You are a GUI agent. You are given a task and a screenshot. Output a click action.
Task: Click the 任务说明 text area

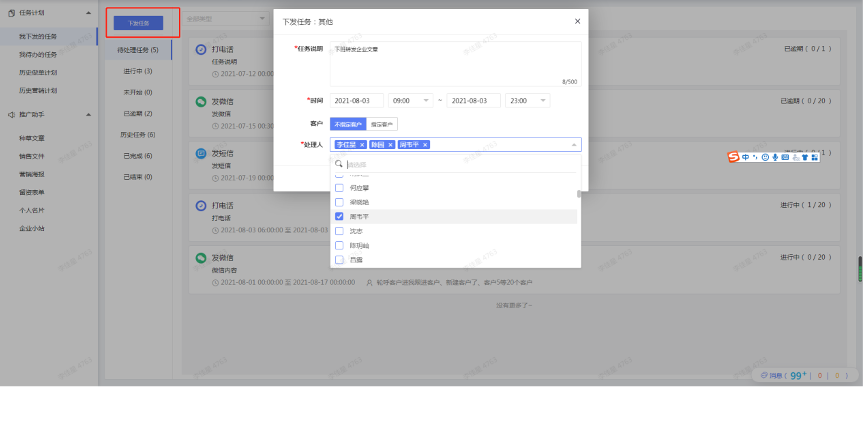coord(456,64)
